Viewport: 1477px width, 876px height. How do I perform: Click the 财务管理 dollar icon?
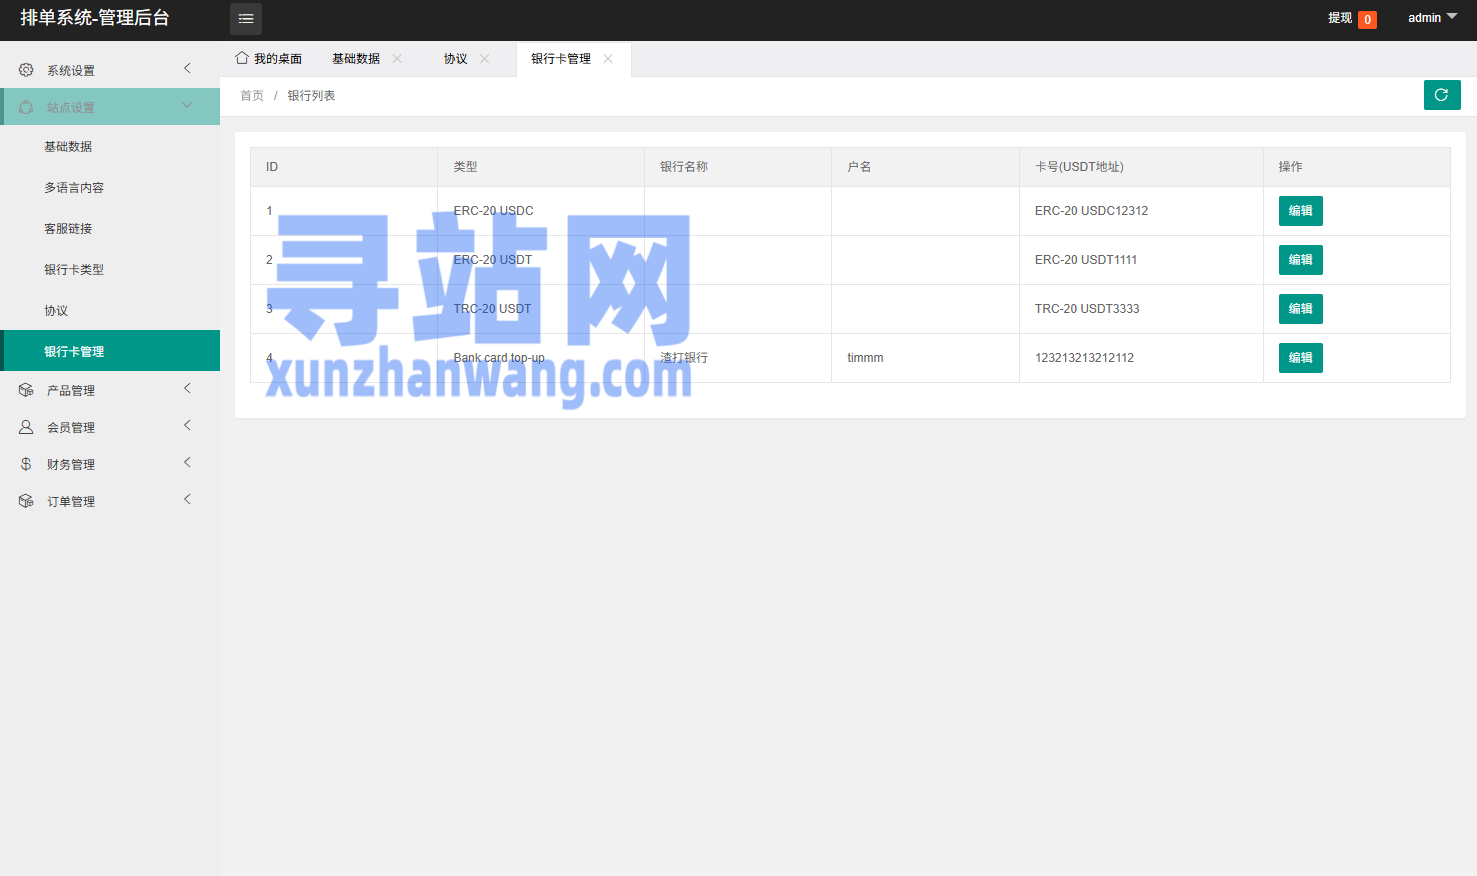click(x=26, y=464)
